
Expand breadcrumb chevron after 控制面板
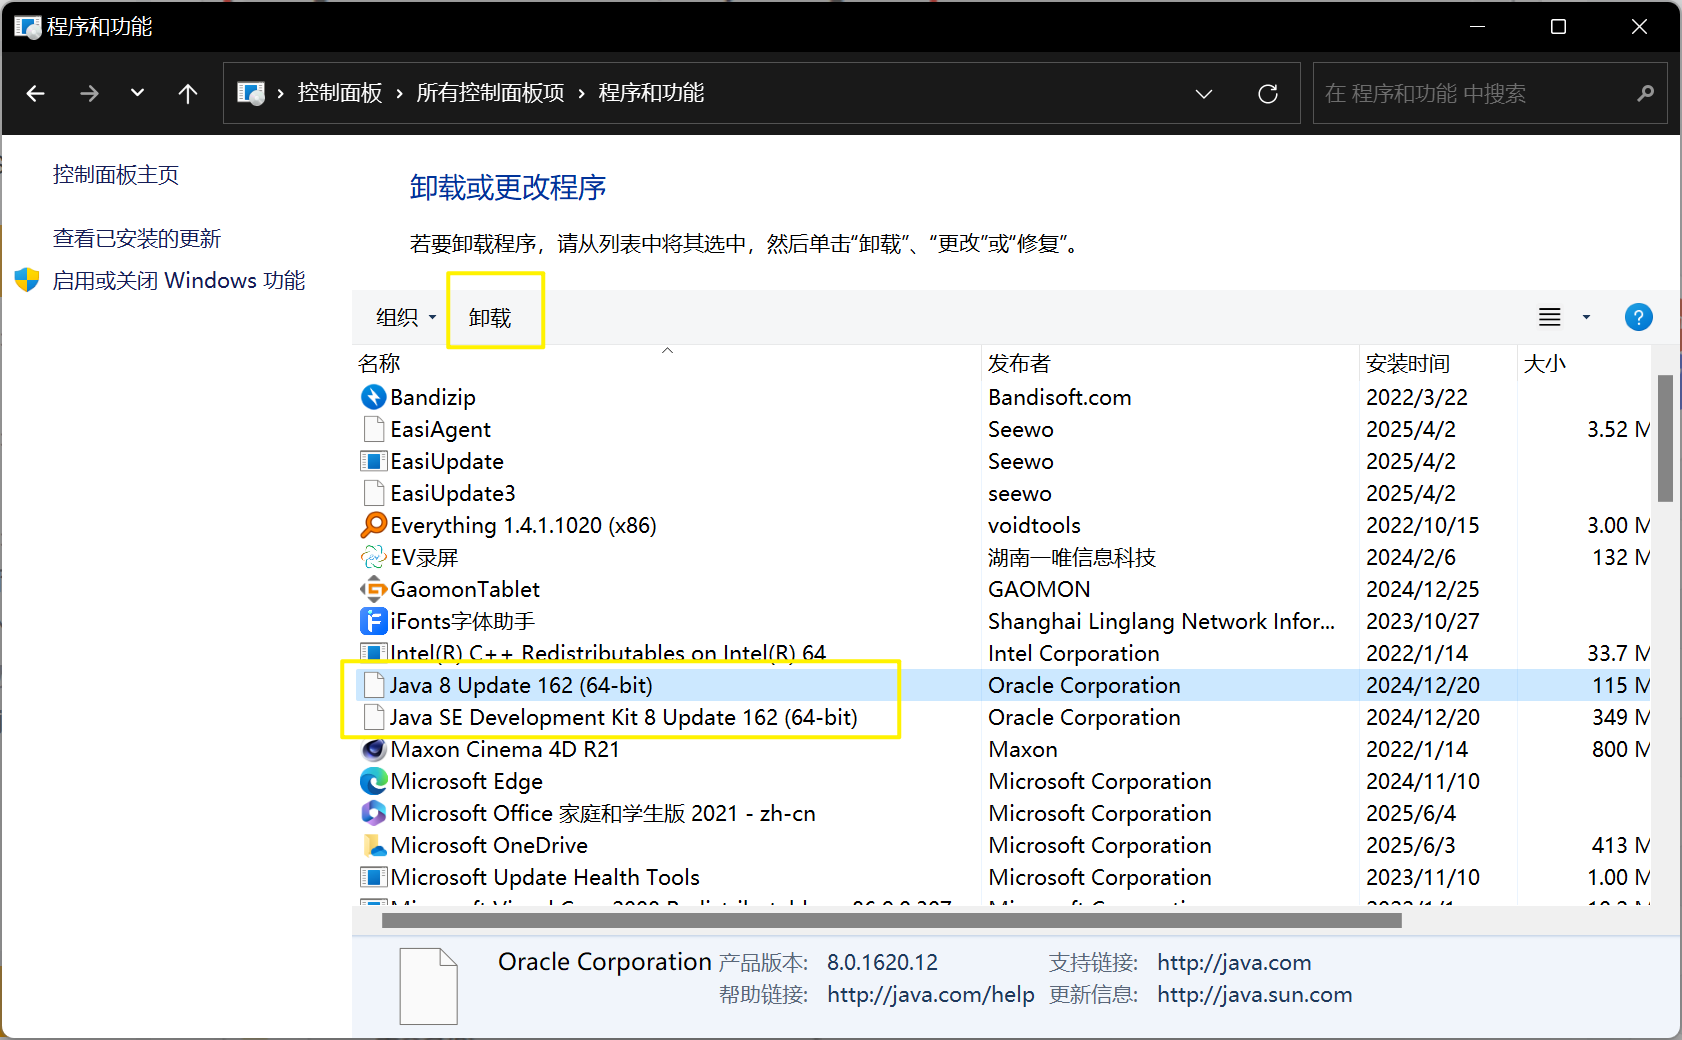(399, 93)
